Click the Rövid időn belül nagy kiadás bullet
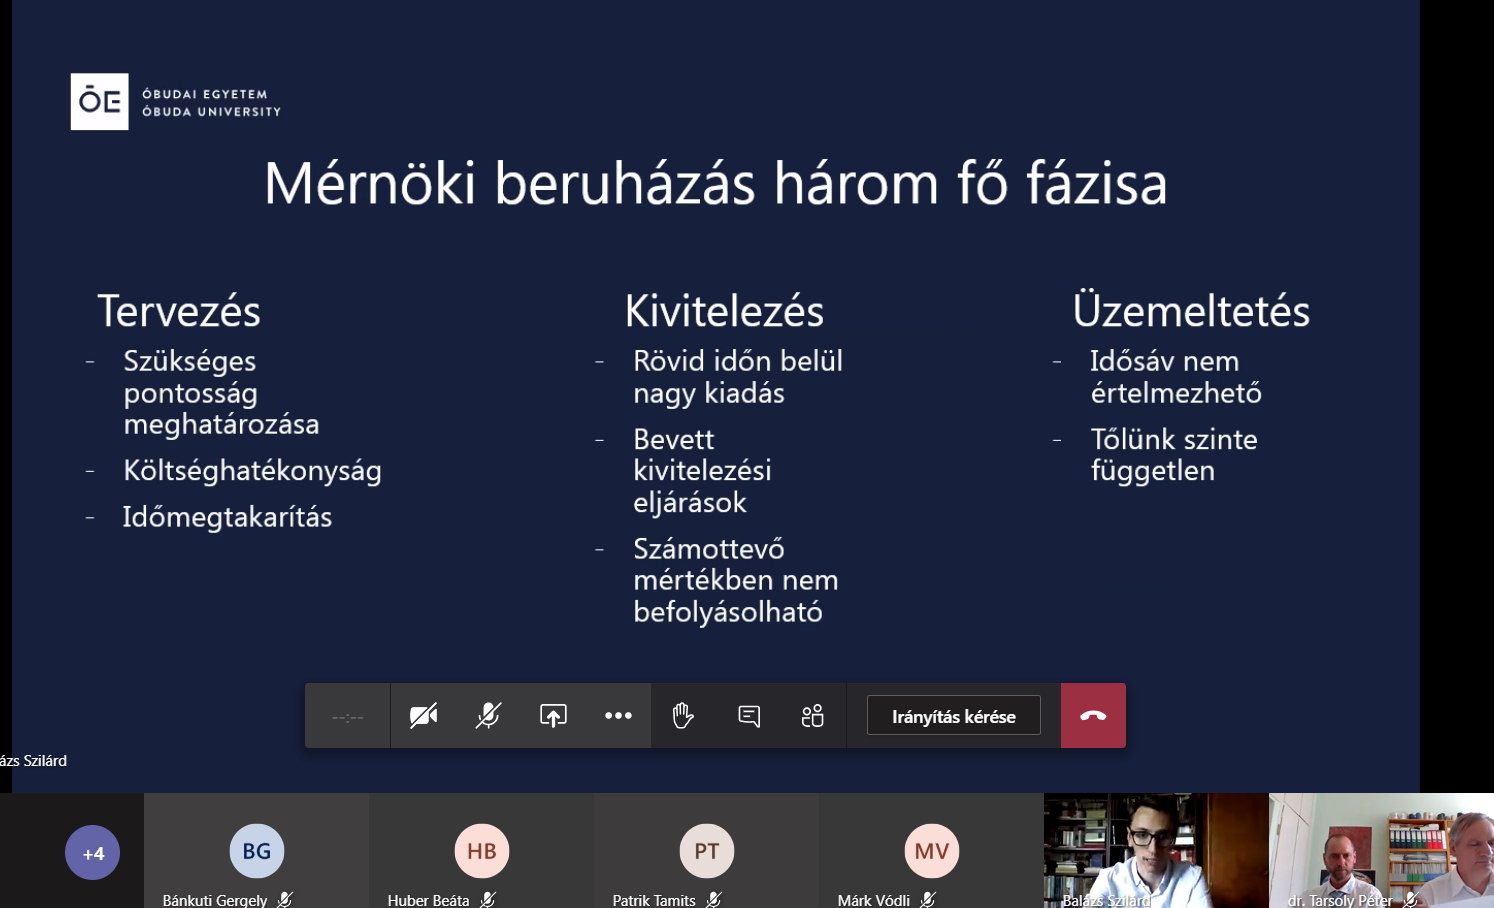 [738, 377]
